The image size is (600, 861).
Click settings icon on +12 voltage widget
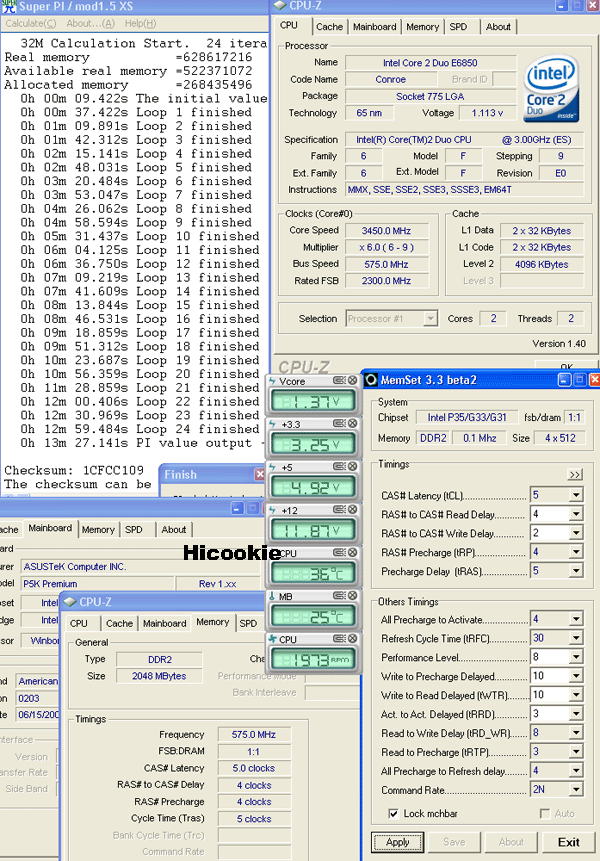click(339, 510)
